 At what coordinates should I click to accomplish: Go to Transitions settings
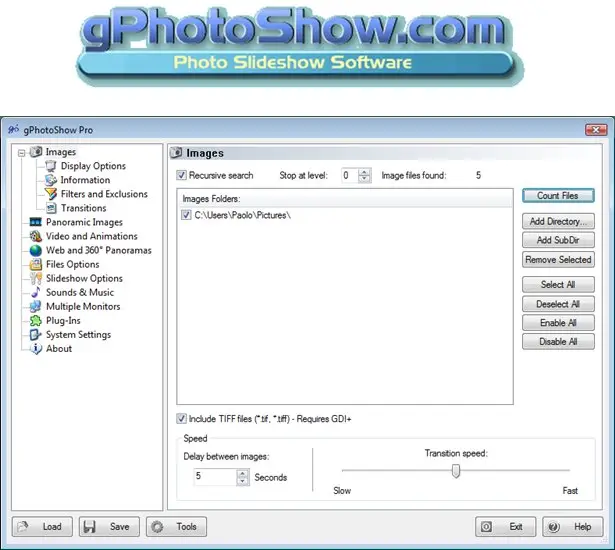point(84,208)
